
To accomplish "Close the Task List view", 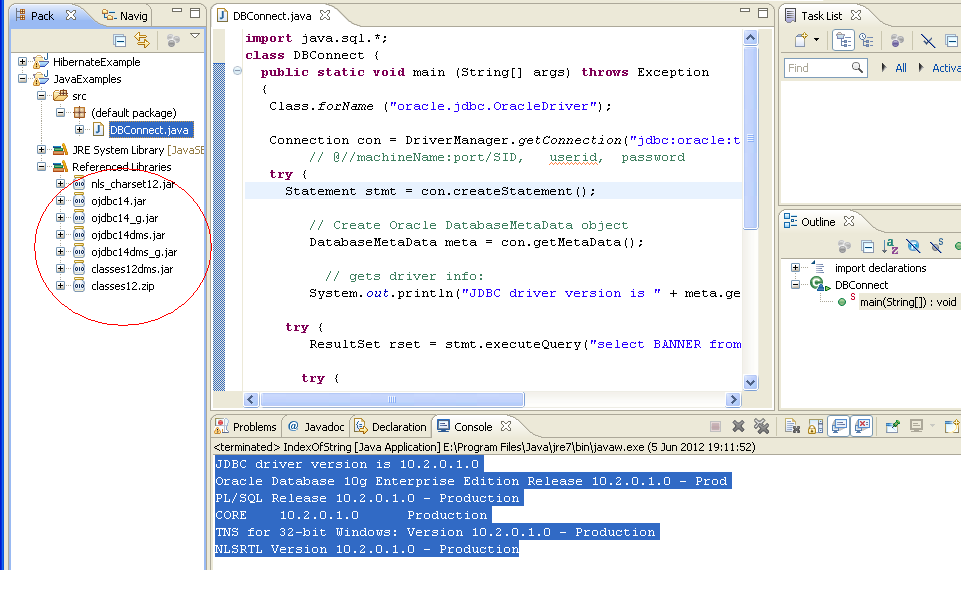I will (x=856, y=15).
